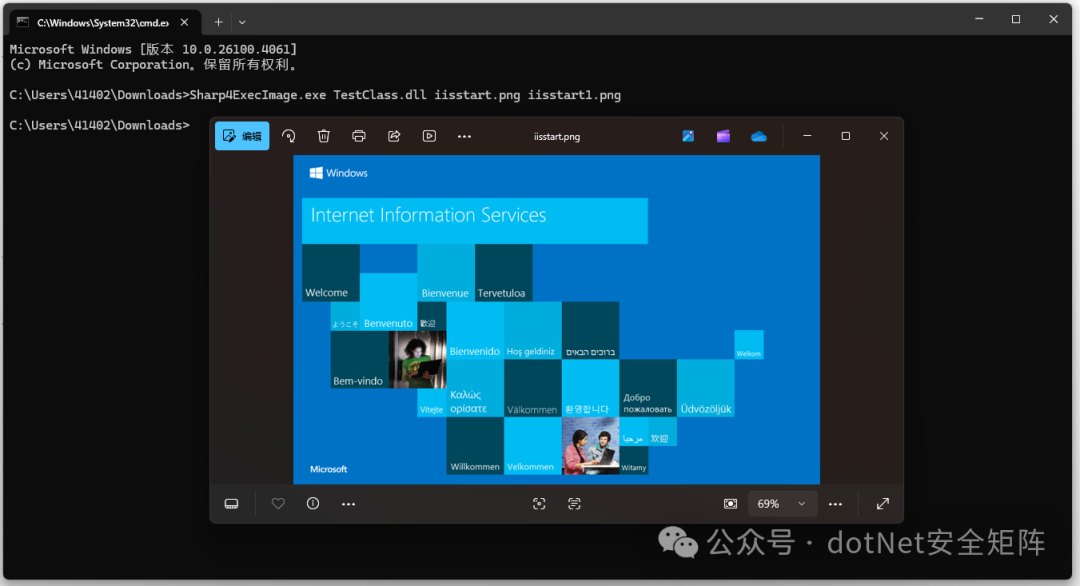Open the Clipchamp purple icon in Photos
The width and height of the screenshot is (1080, 586).
tap(723, 136)
